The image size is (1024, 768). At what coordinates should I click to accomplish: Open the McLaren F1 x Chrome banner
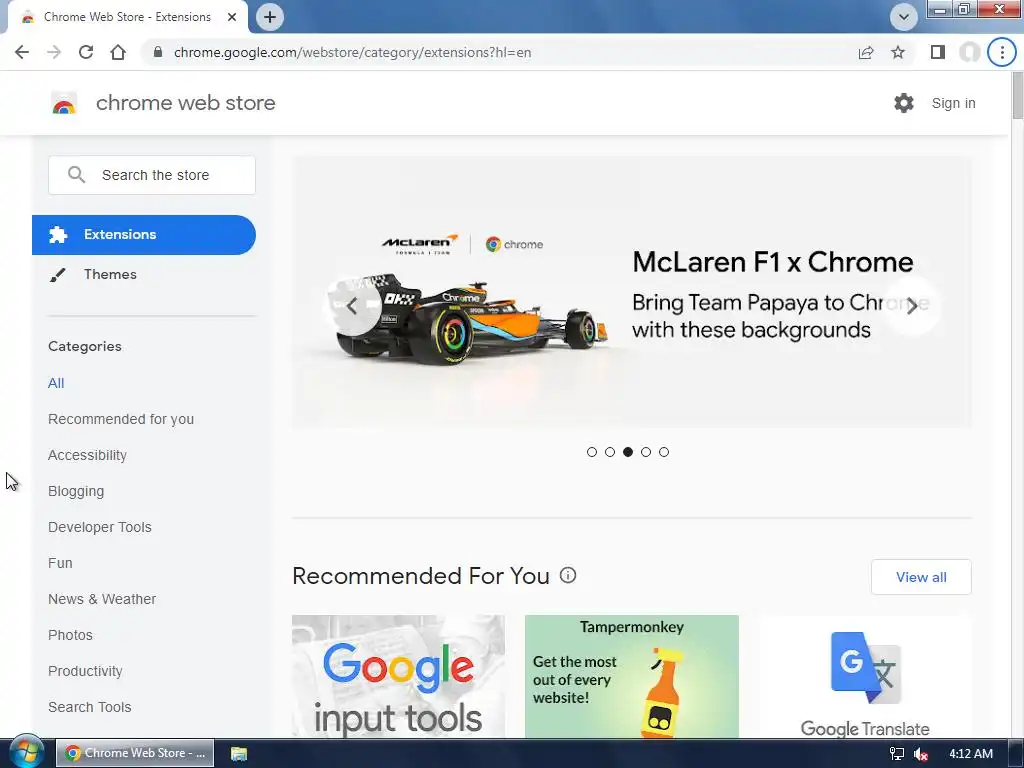632,292
